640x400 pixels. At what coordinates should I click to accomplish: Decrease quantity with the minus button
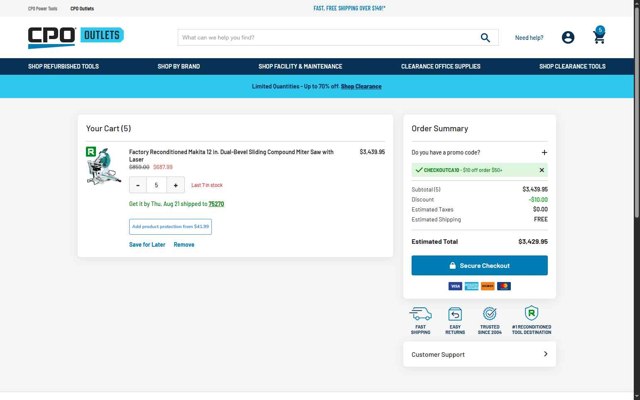138,185
